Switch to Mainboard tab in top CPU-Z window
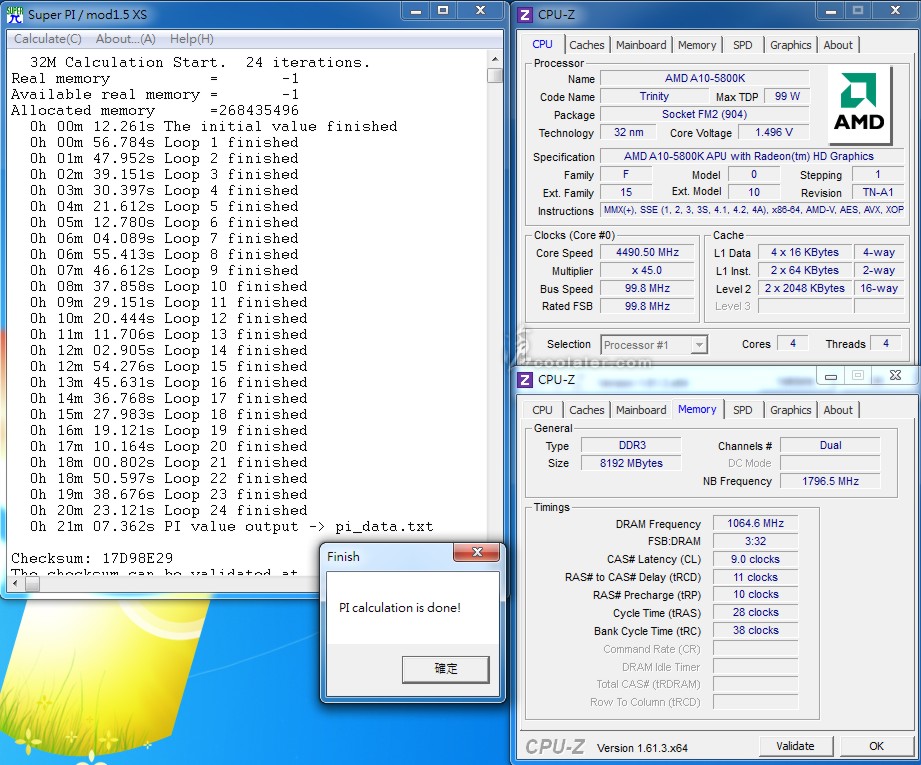 tap(641, 45)
